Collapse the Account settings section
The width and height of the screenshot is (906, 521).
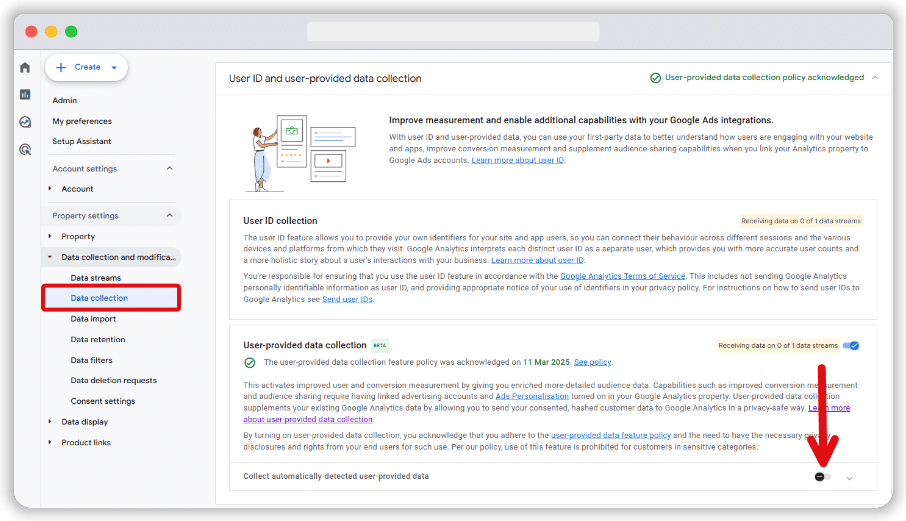170,168
